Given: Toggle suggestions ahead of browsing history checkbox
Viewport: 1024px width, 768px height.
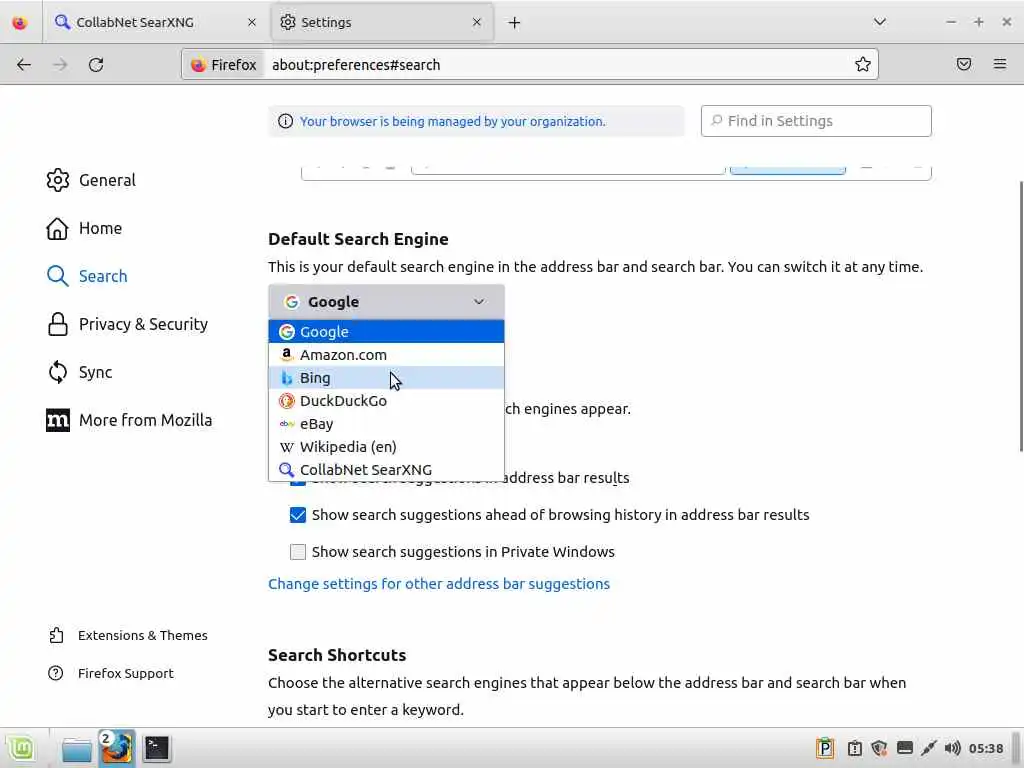Looking at the screenshot, I should pyautogui.click(x=298, y=515).
